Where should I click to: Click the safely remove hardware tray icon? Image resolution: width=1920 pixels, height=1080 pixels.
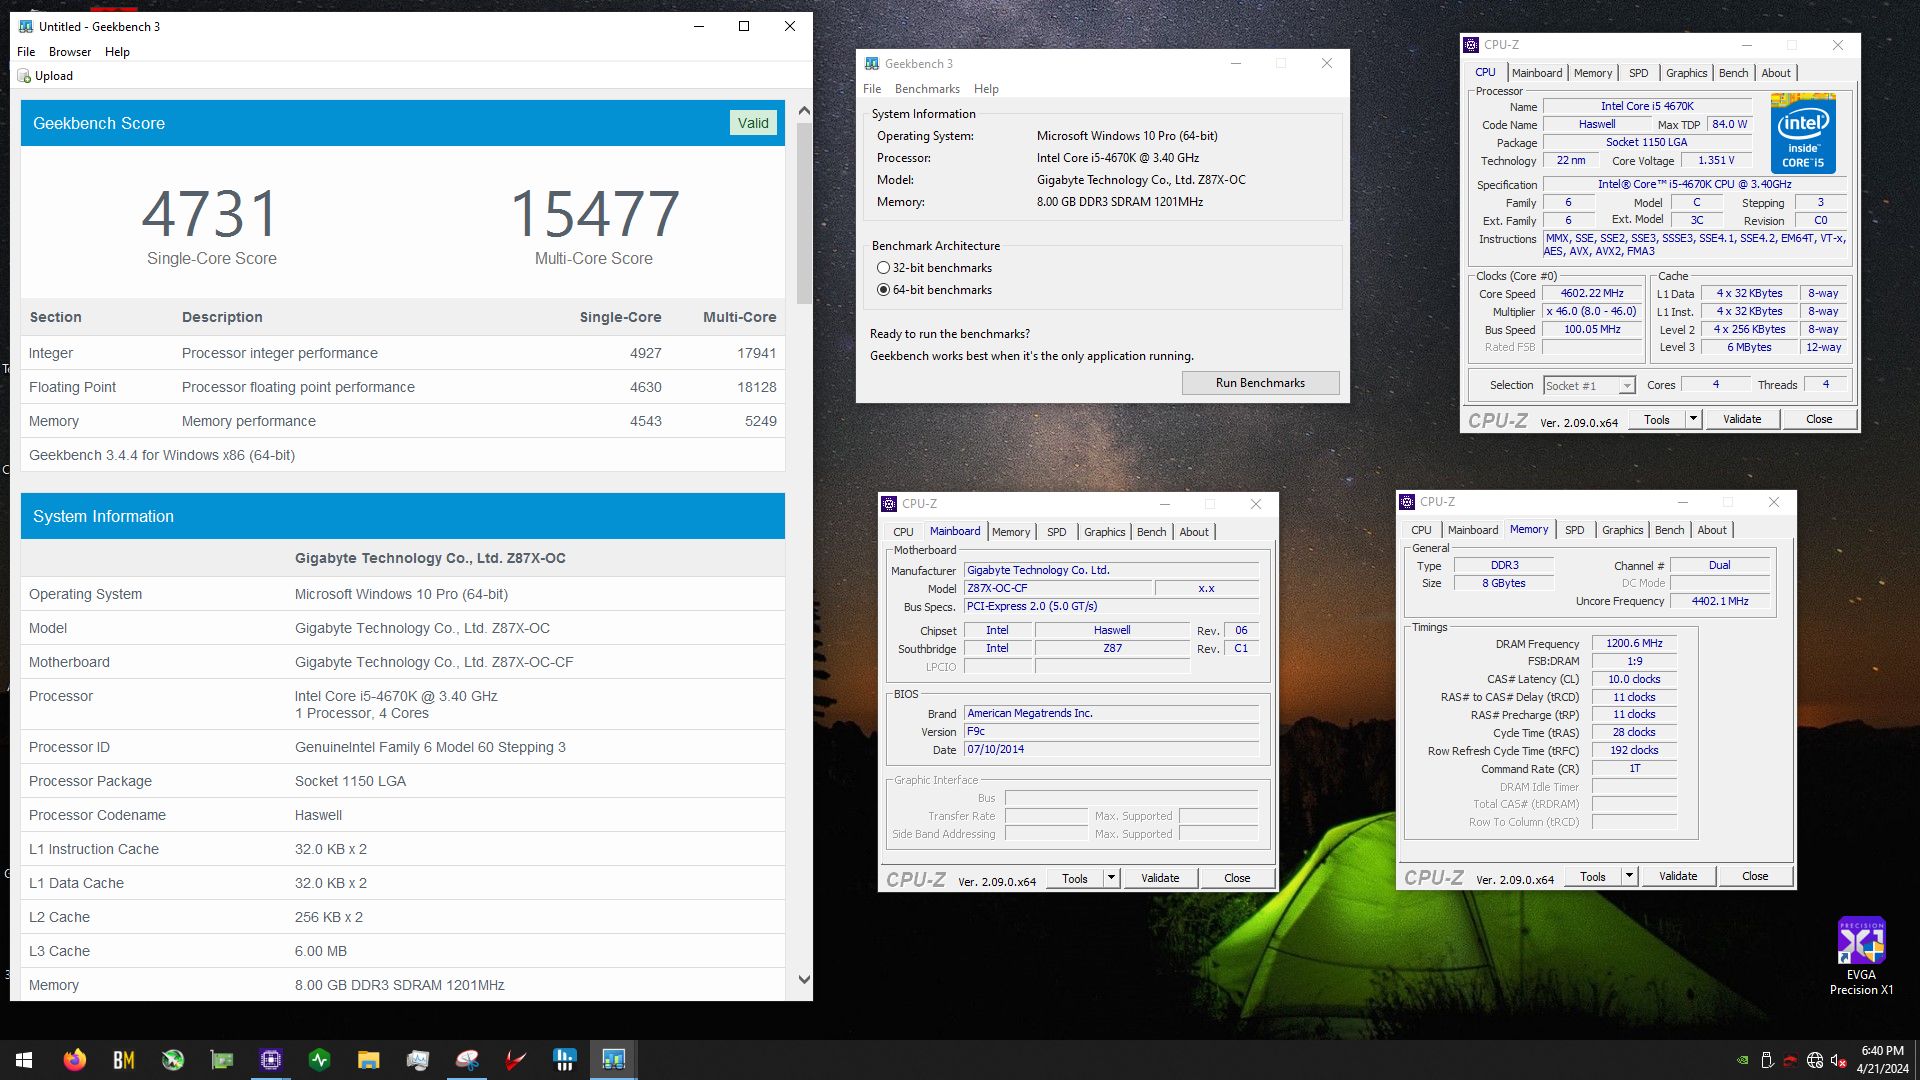[1767, 1060]
